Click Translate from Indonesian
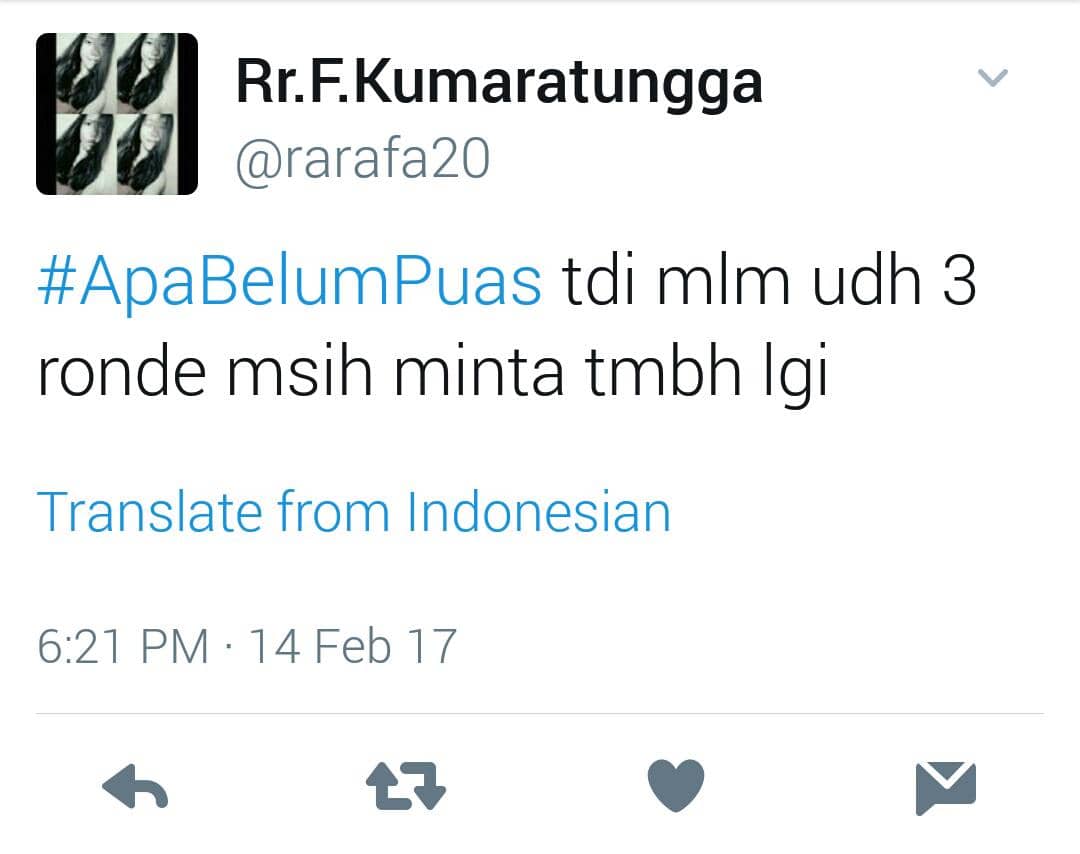This screenshot has height=854, width=1080. (x=353, y=512)
